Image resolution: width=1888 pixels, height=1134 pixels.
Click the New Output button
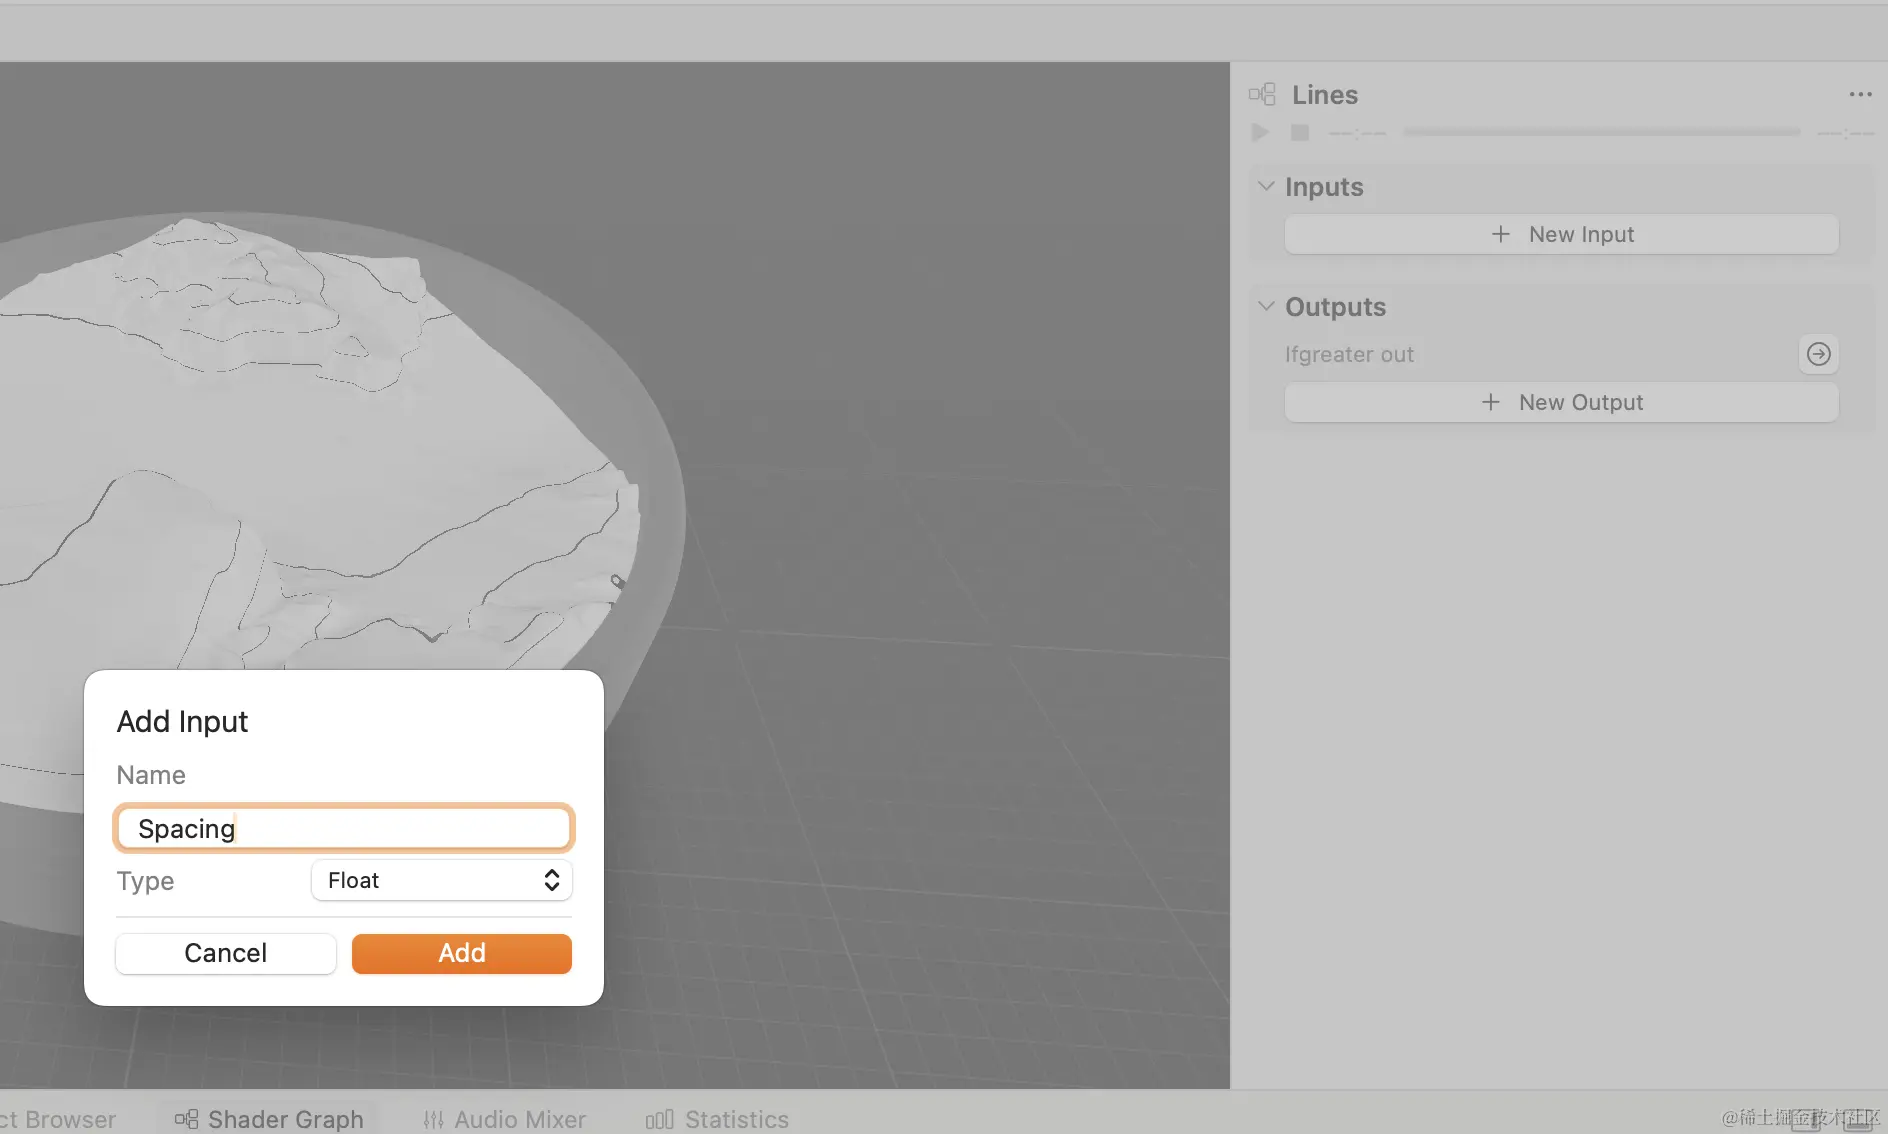coord(1561,402)
